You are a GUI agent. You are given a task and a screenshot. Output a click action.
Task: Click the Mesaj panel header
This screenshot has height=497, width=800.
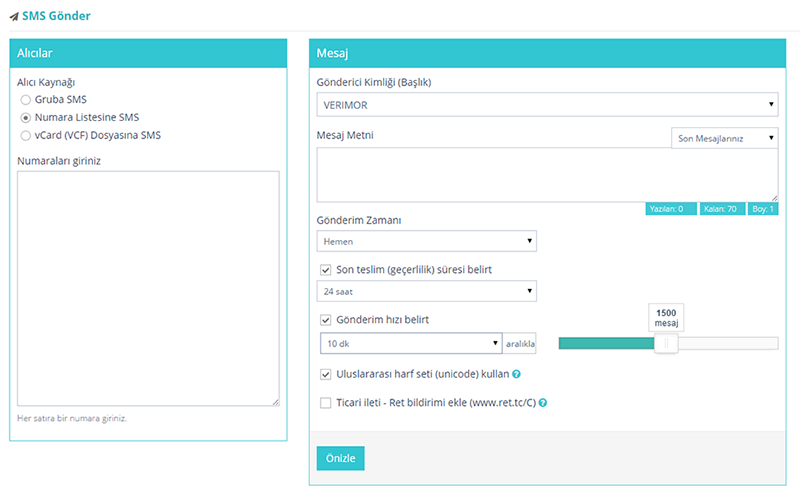(x=547, y=53)
